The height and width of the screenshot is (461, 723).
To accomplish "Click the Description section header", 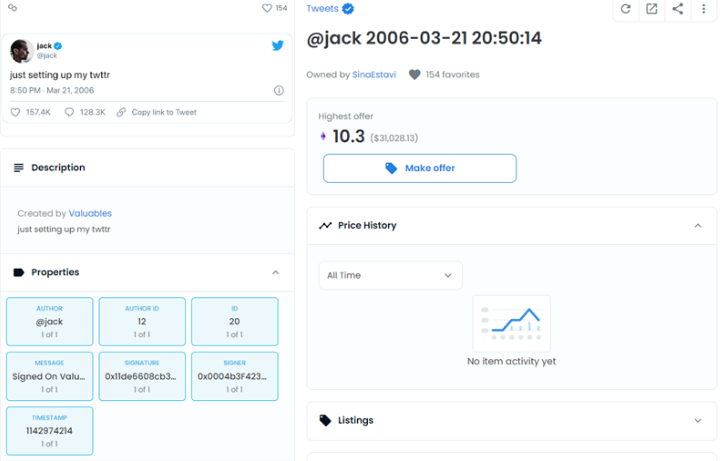I will (x=148, y=168).
